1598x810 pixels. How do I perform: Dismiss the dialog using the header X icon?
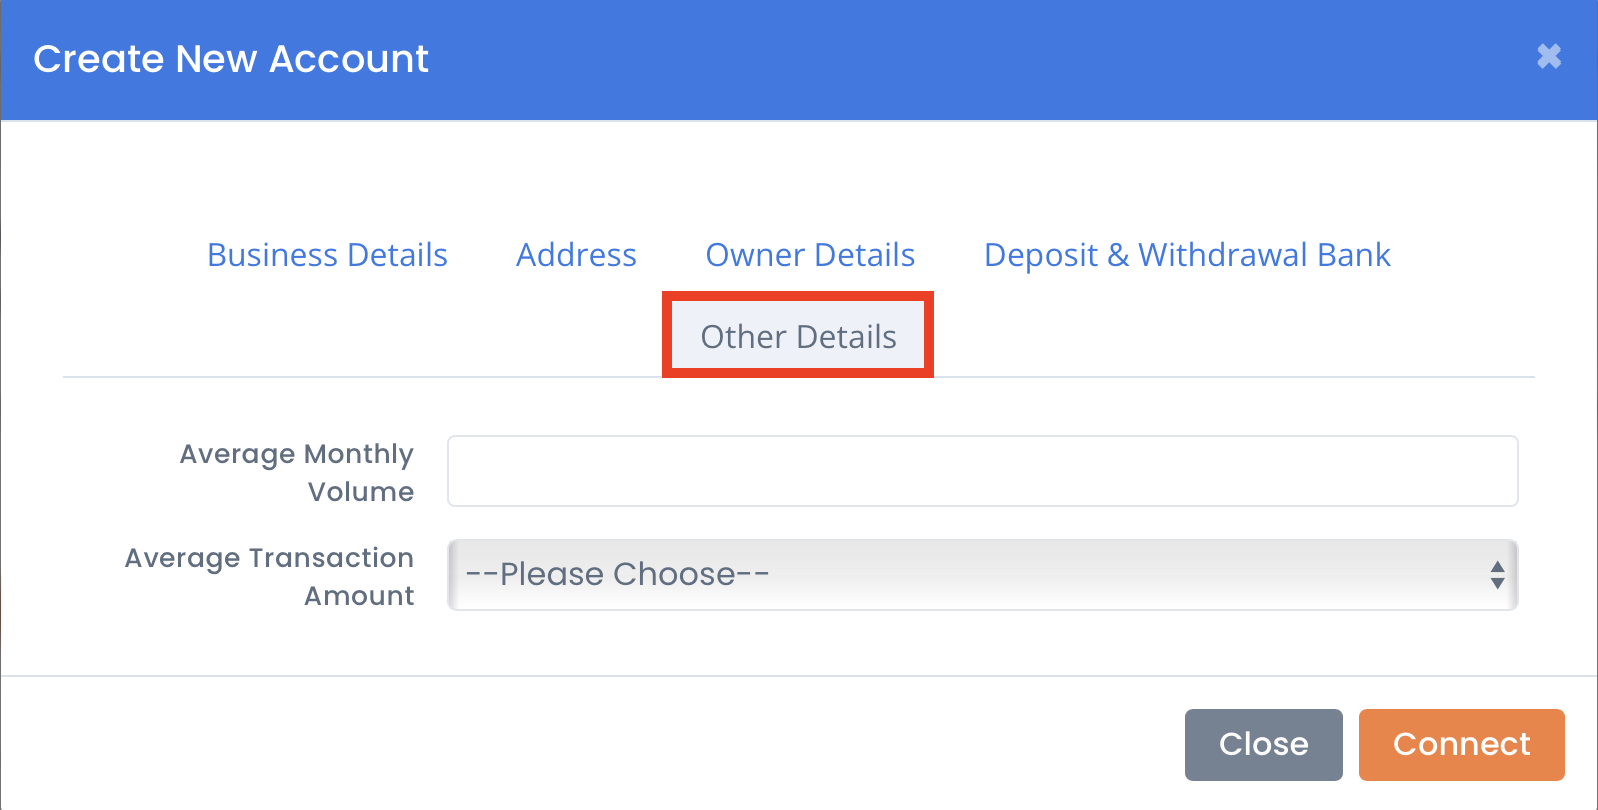coord(1549,57)
